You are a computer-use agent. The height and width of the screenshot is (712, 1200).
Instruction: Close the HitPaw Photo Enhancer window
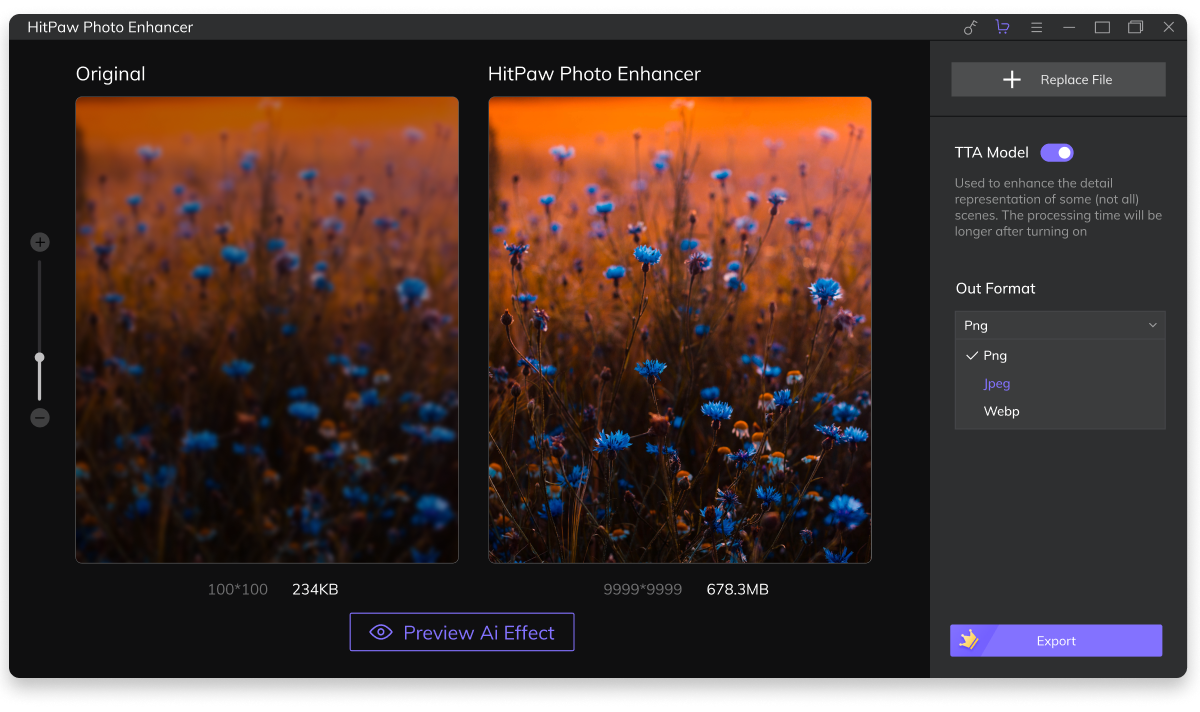pyautogui.click(x=1168, y=27)
